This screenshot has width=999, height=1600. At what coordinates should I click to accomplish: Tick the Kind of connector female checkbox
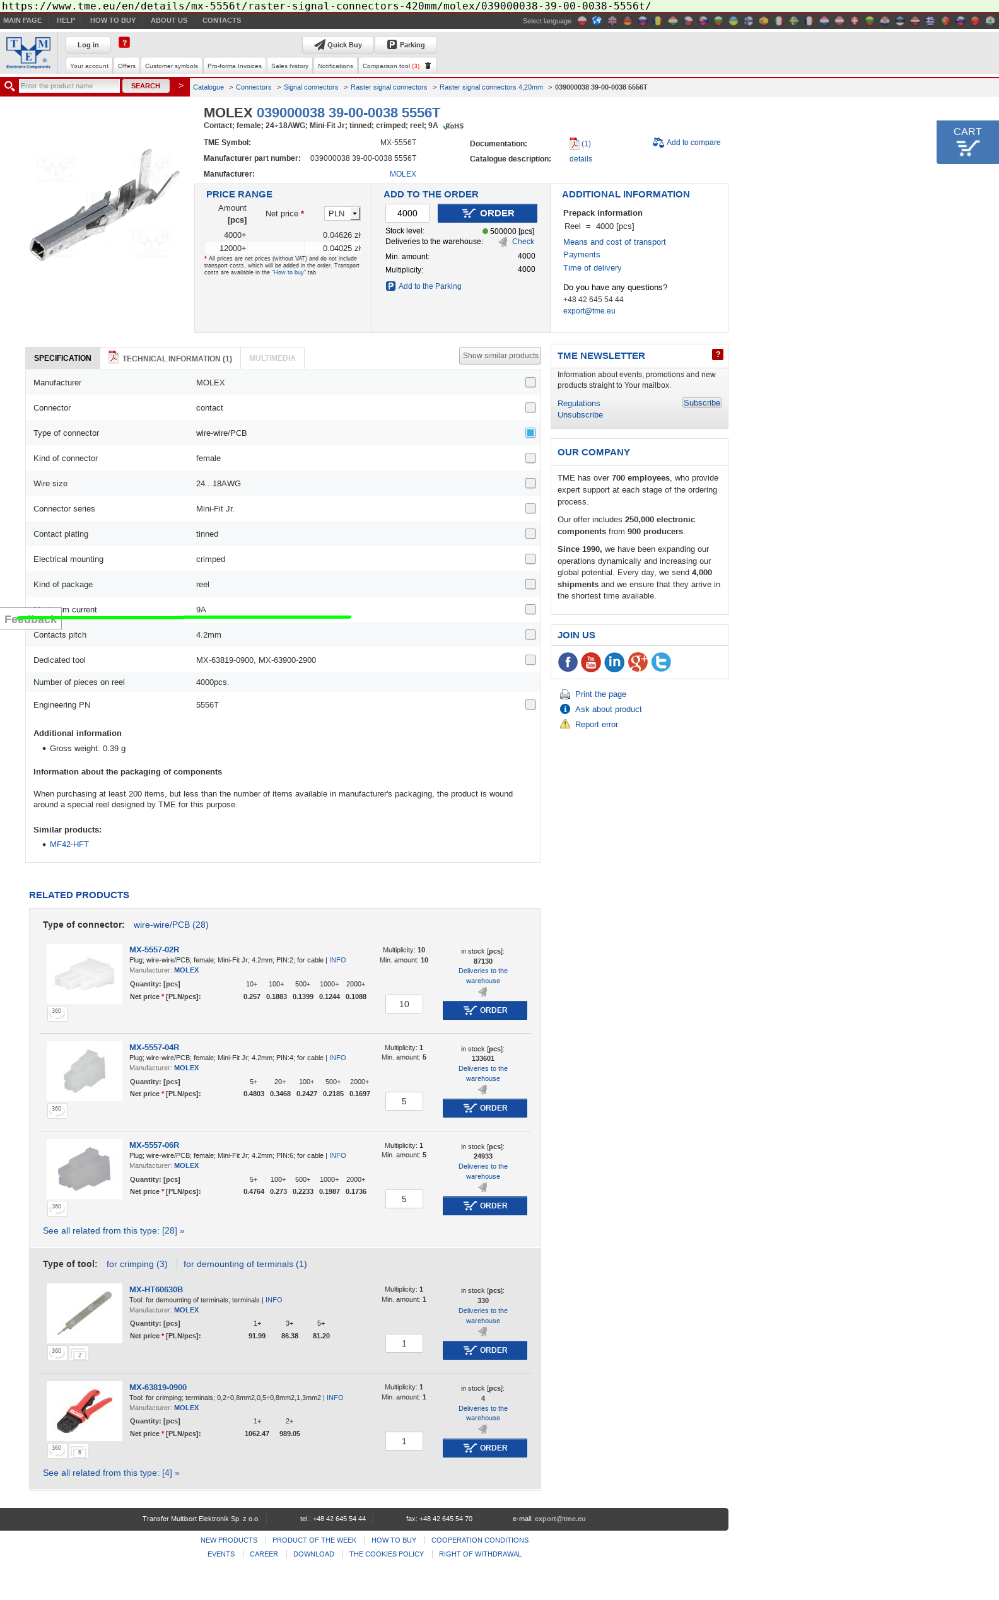530,458
